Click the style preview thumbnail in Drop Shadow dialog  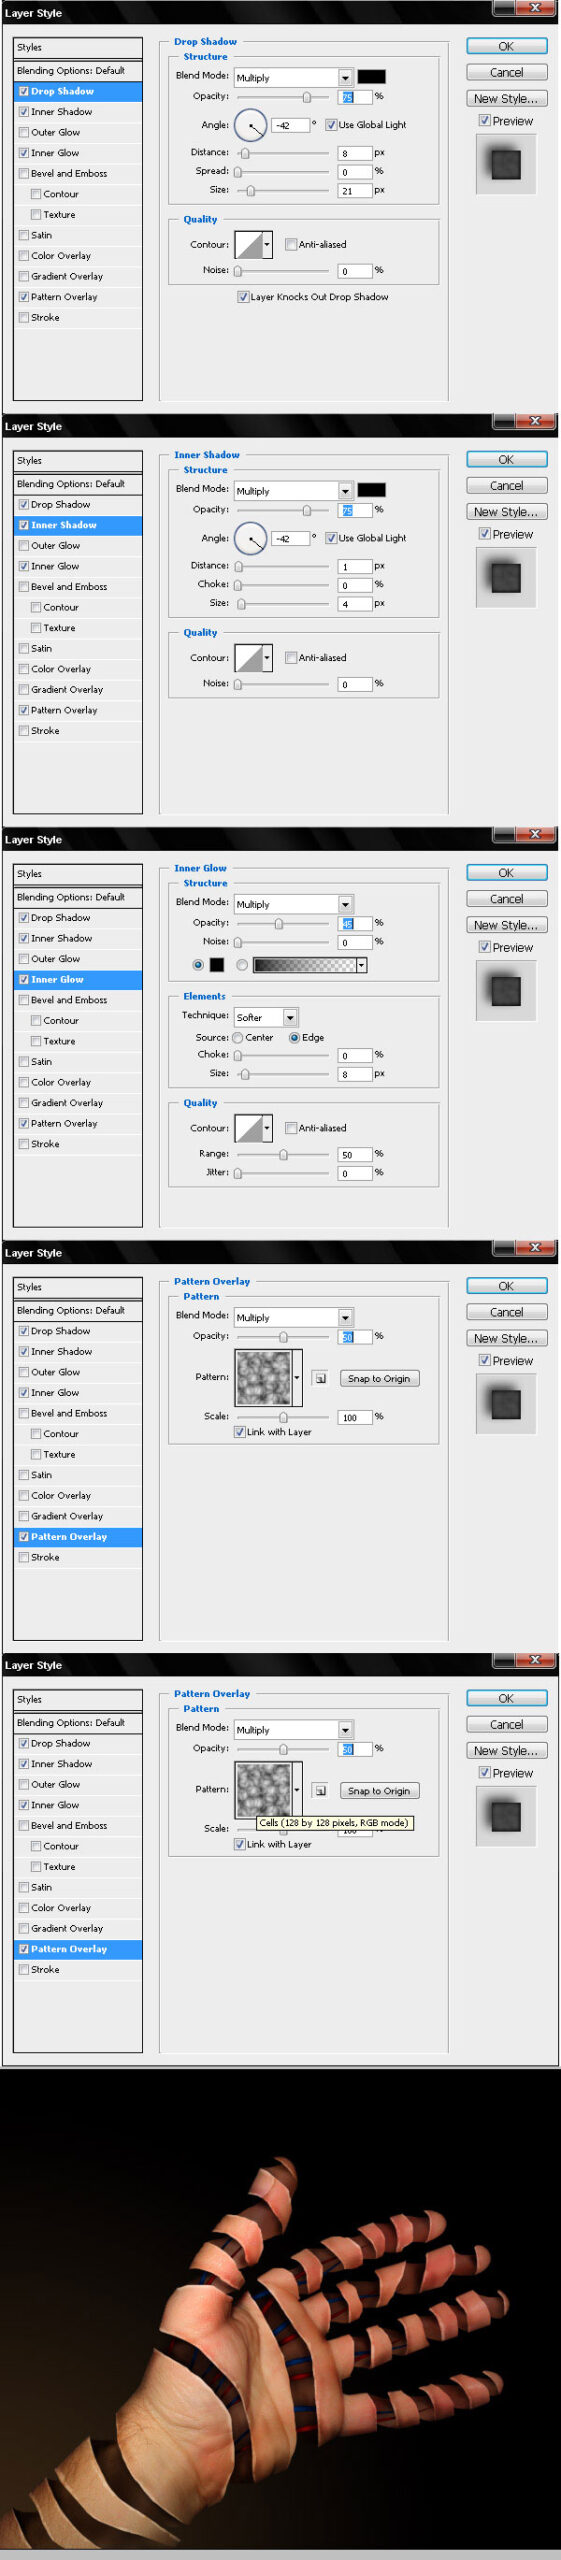[506, 164]
